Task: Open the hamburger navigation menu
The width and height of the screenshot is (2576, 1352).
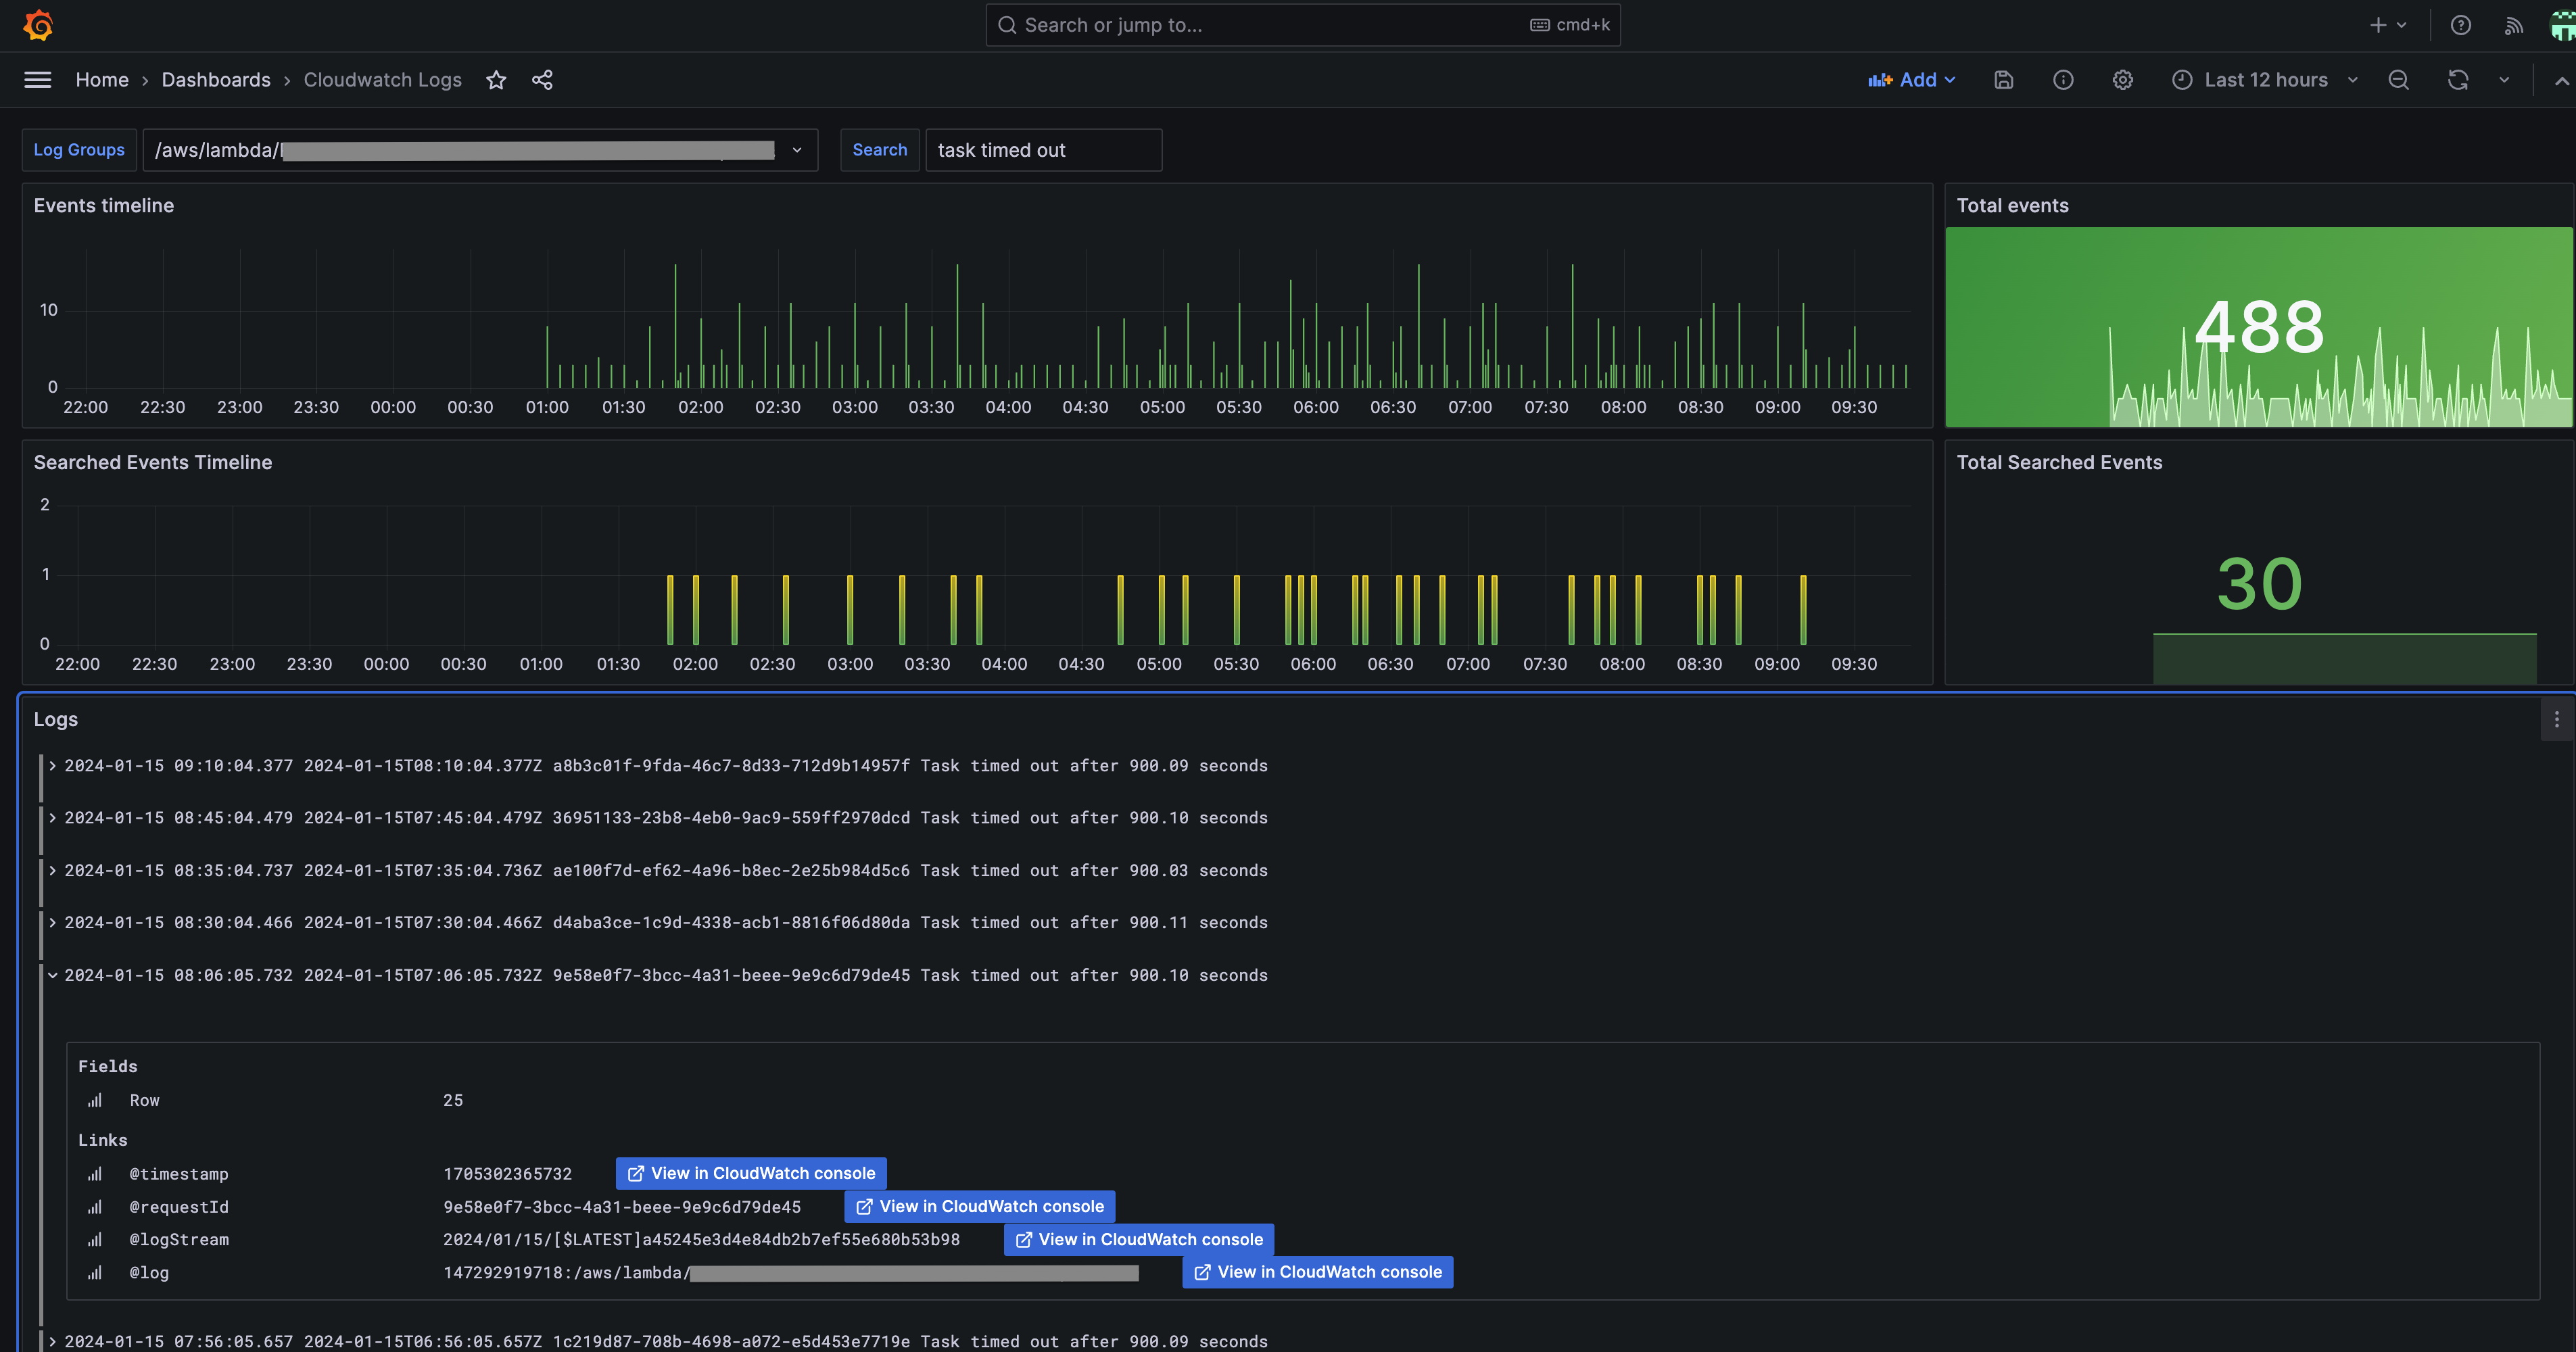Action: pyautogui.click(x=38, y=80)
